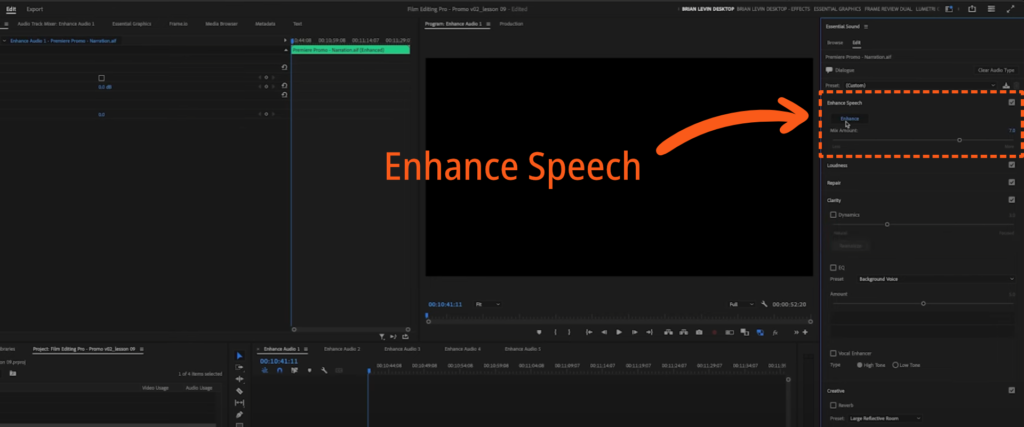Switch to Browse tab in Essential Sound
Viewport: 1024px width, 427px height.
click(x=835, y=42)
